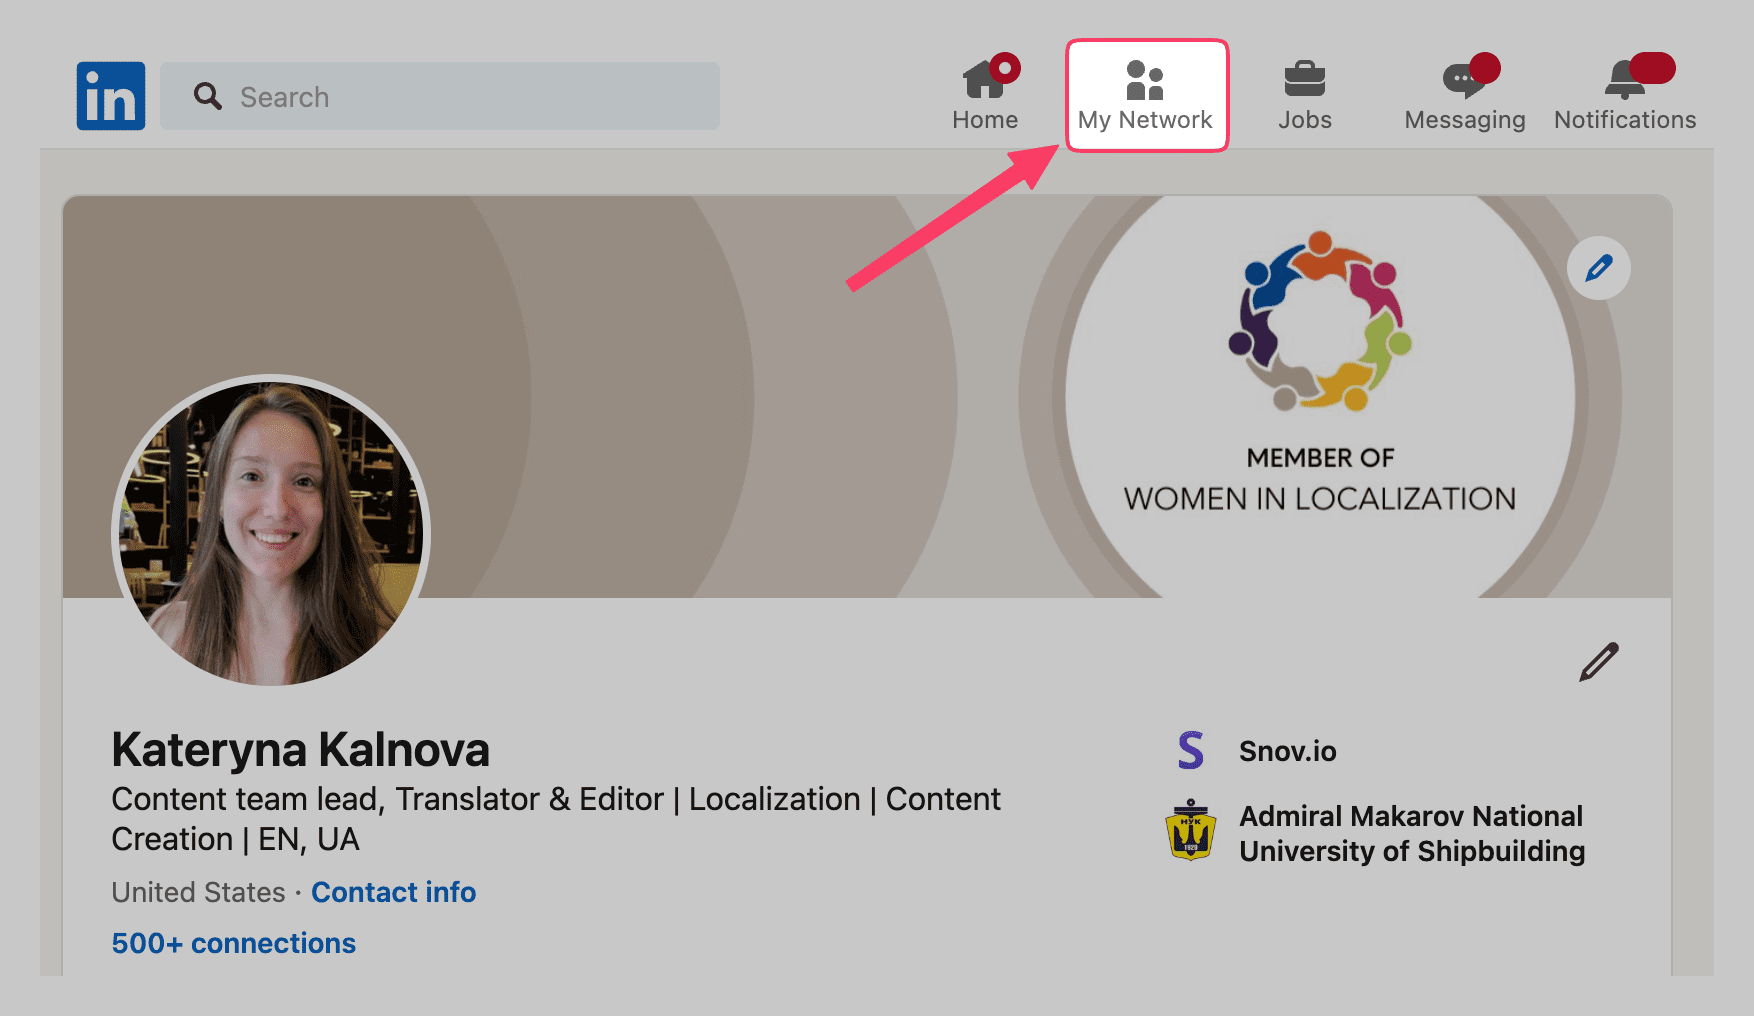Click the purple Snov.io logo
Screen dimensions: 1754x1016
point(1190,751)
